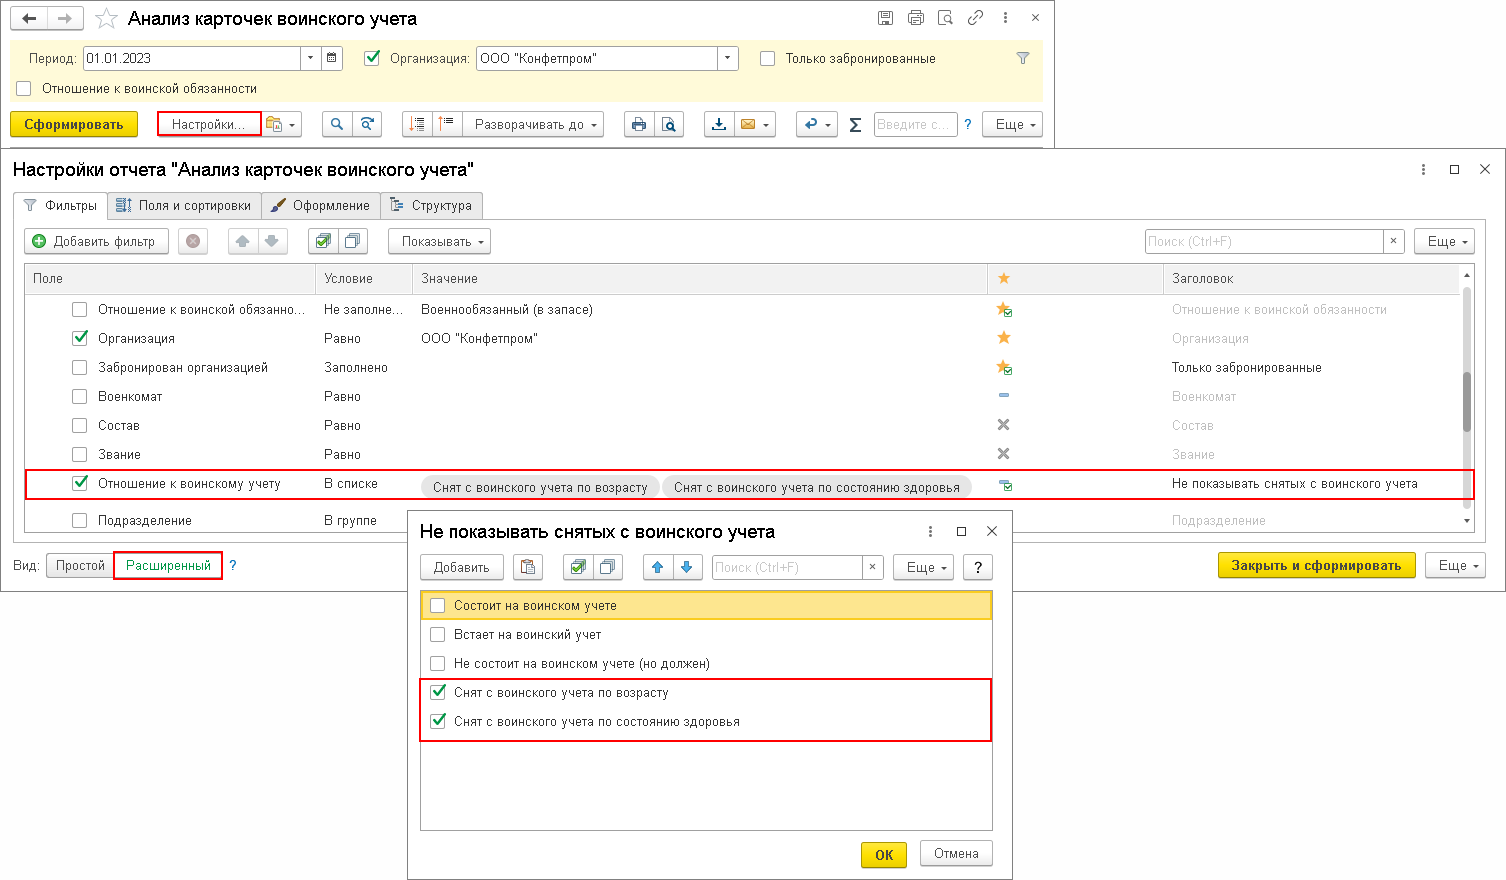Image resolution: width=1506 pixels, height=880 pixels.
Task: Click the magnifier search icon in report toolbar
Action: point(337,124)
